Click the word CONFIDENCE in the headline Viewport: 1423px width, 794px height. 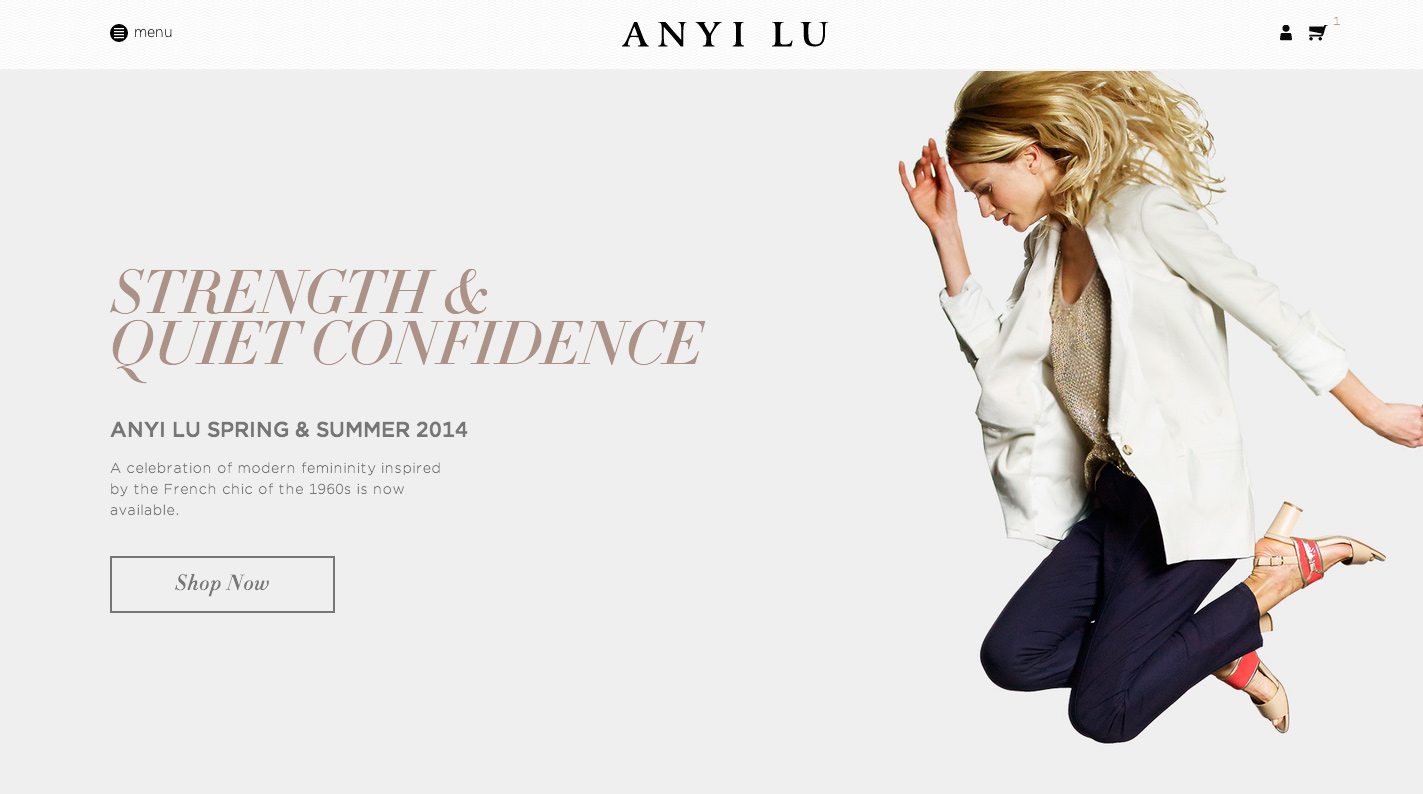[507, 345]
